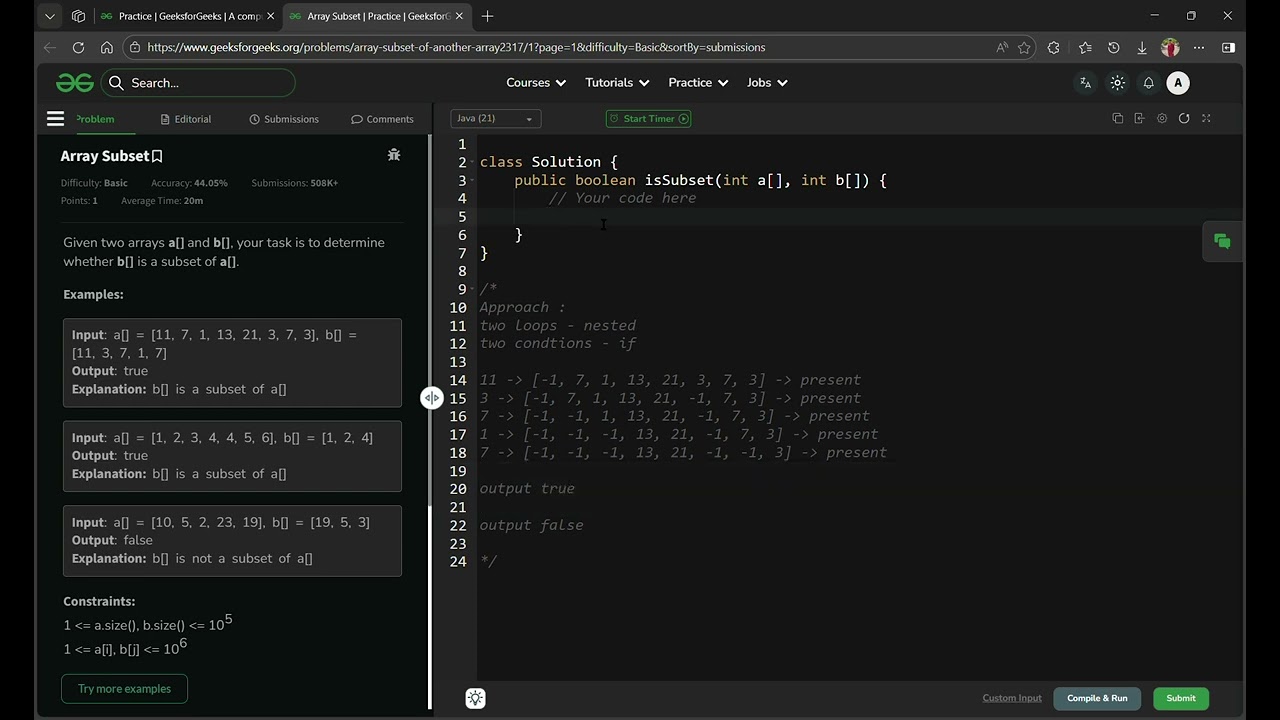Go back to previous page
1280x720 pixels.
50,47
